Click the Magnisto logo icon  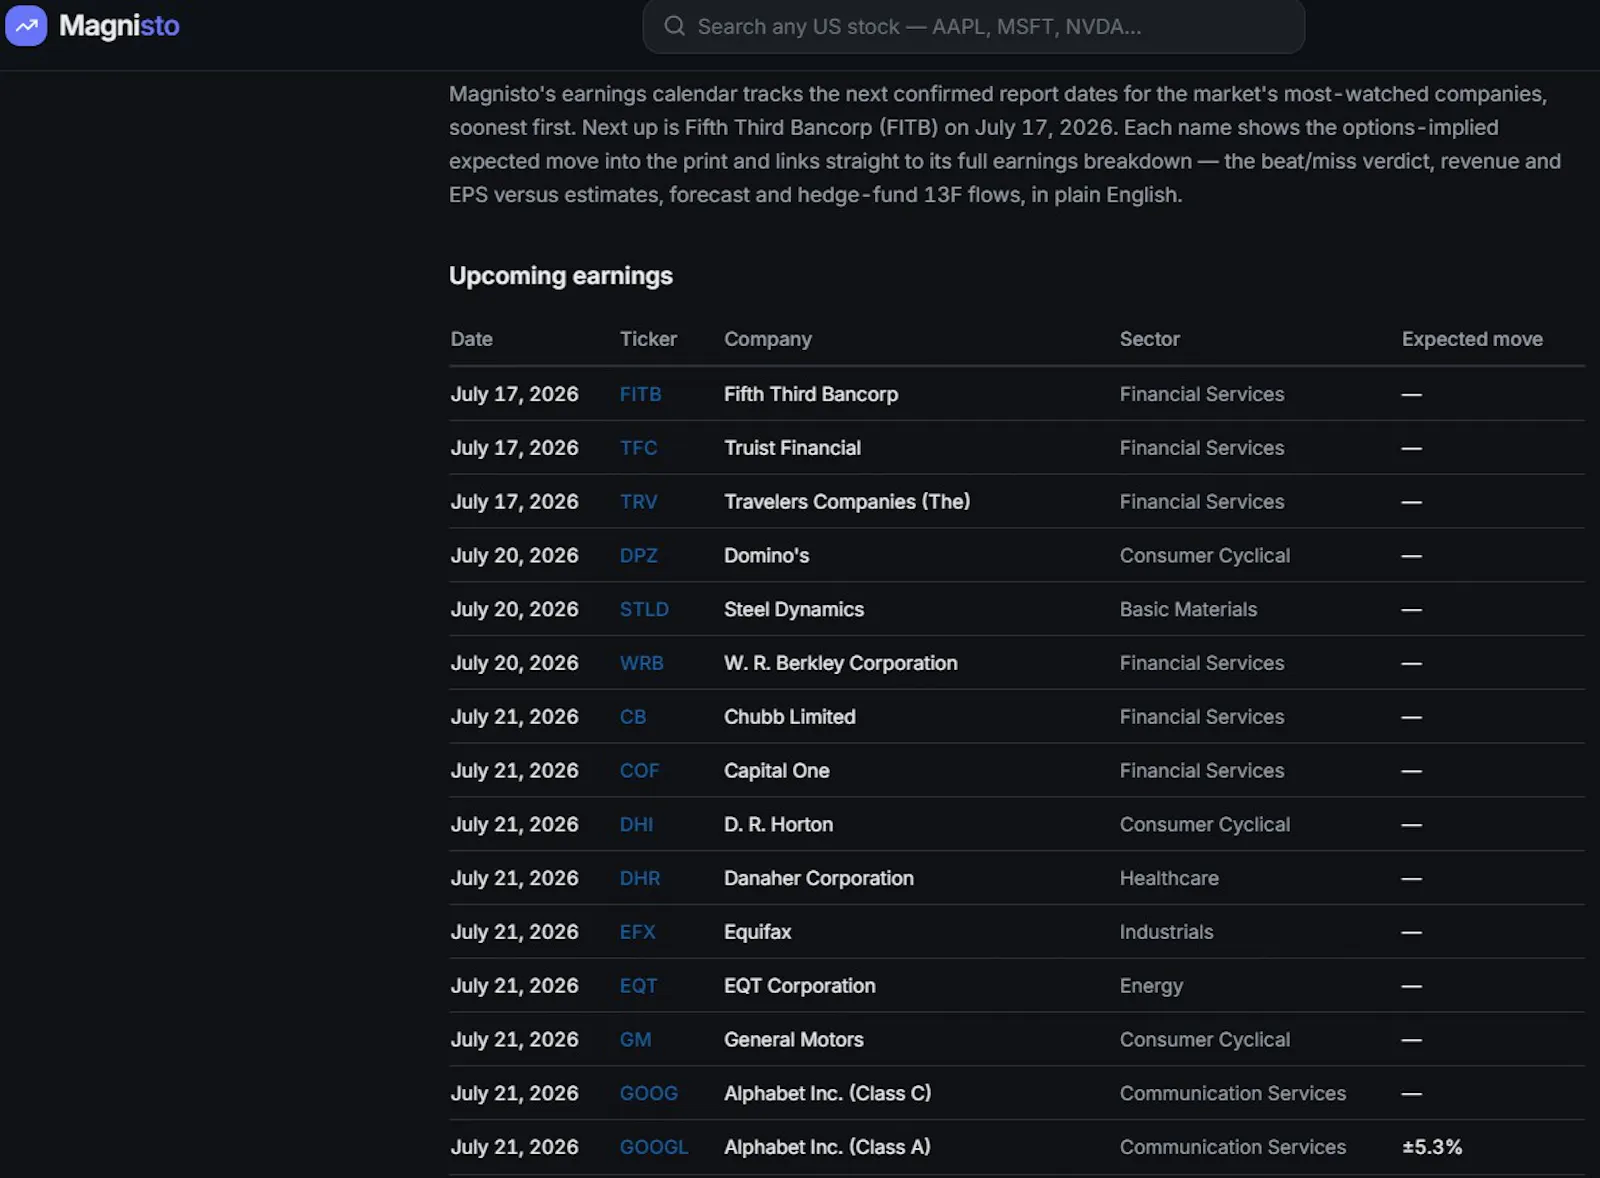[26, 25]
